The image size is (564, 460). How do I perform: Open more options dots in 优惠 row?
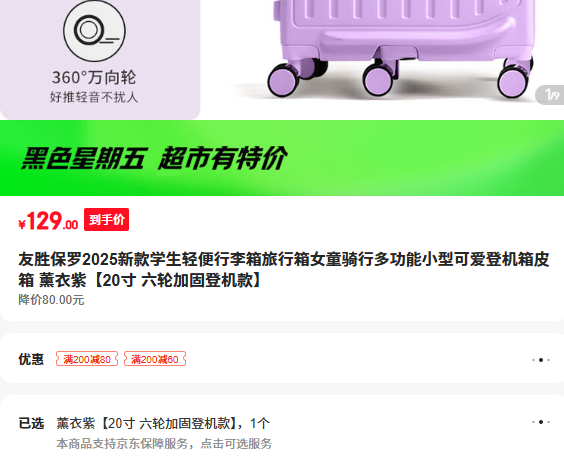[x=541, y=360]
